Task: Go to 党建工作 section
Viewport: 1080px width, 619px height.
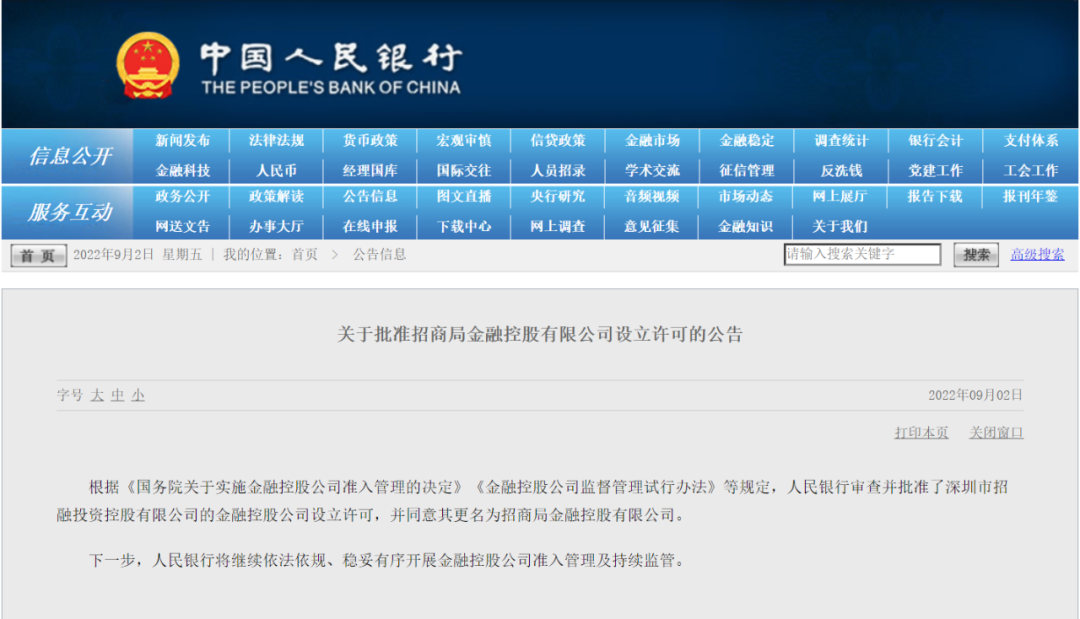Action: [x=935, y=170]
